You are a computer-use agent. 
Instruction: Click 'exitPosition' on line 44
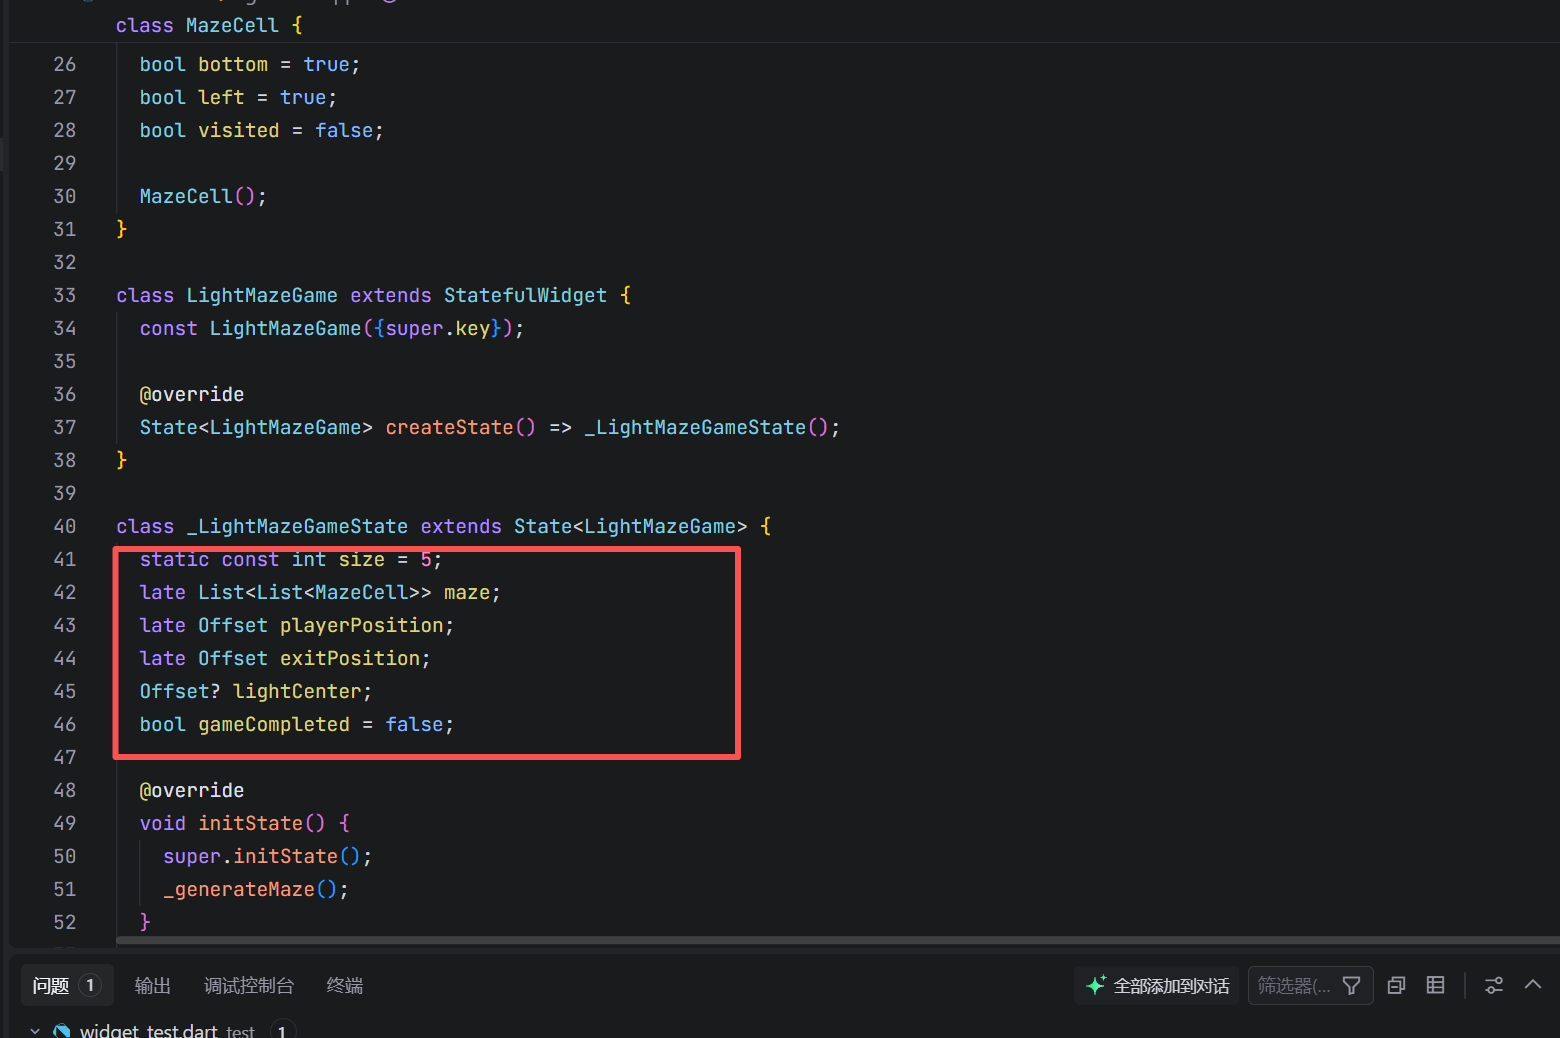[x=350, y=658]
